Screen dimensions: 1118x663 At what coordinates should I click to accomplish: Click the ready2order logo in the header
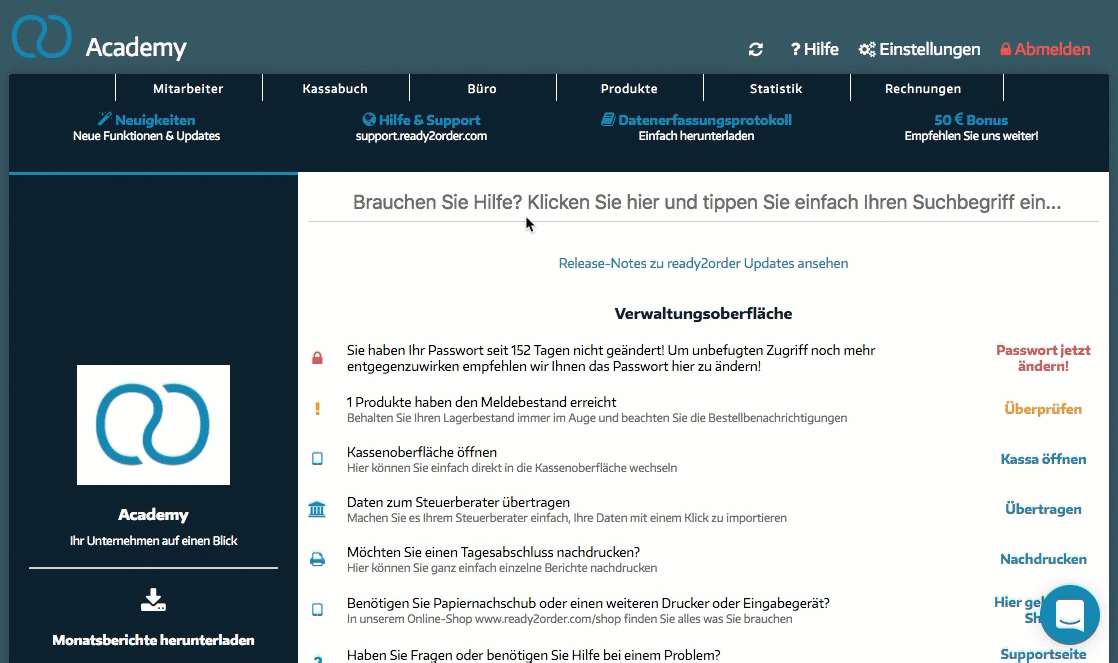pos(41,36)
